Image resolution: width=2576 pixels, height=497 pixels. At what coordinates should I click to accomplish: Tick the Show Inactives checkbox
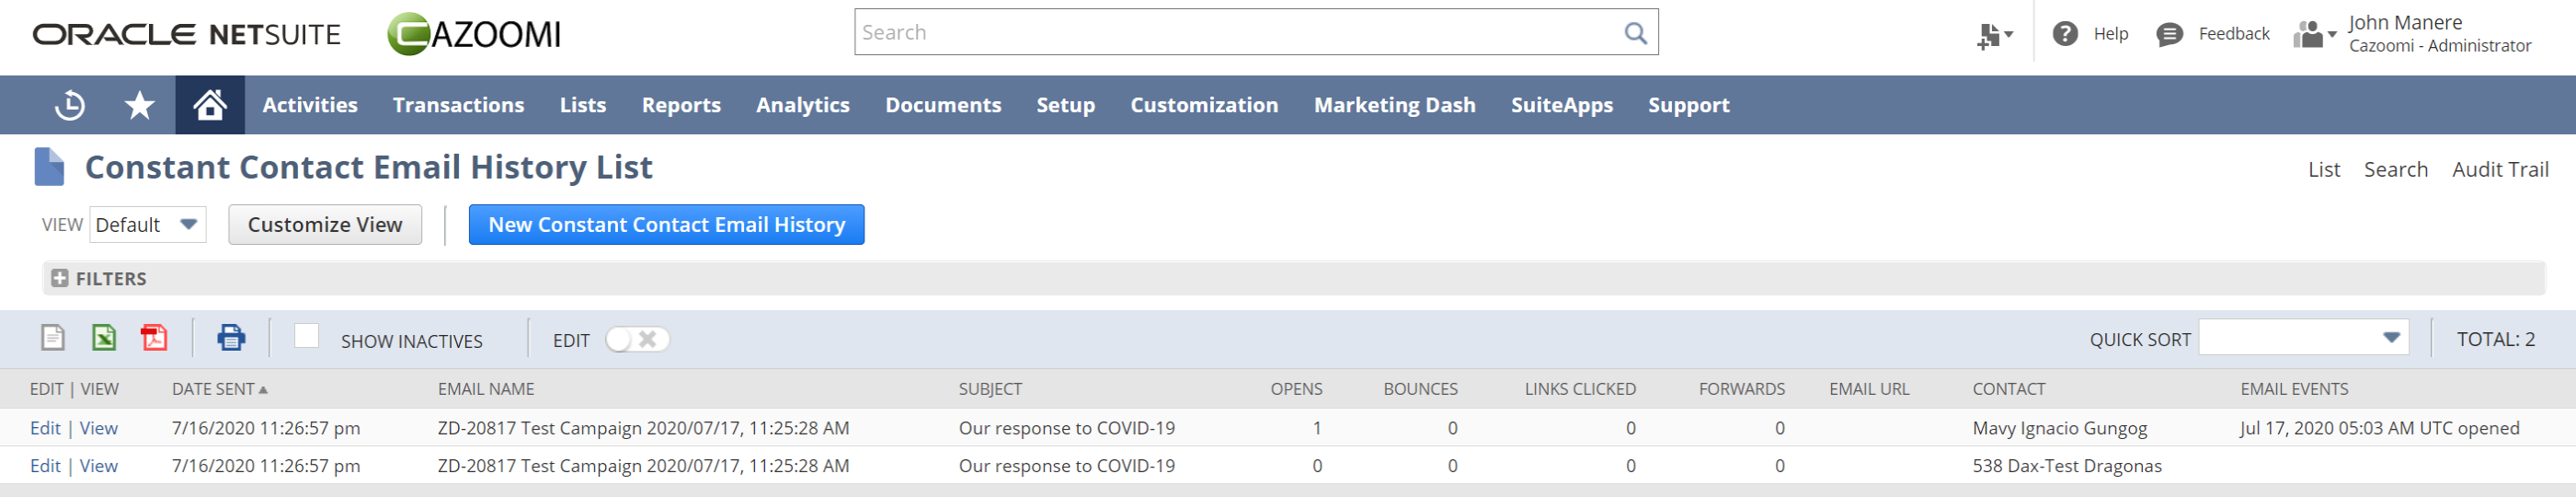tap(307, 336)
